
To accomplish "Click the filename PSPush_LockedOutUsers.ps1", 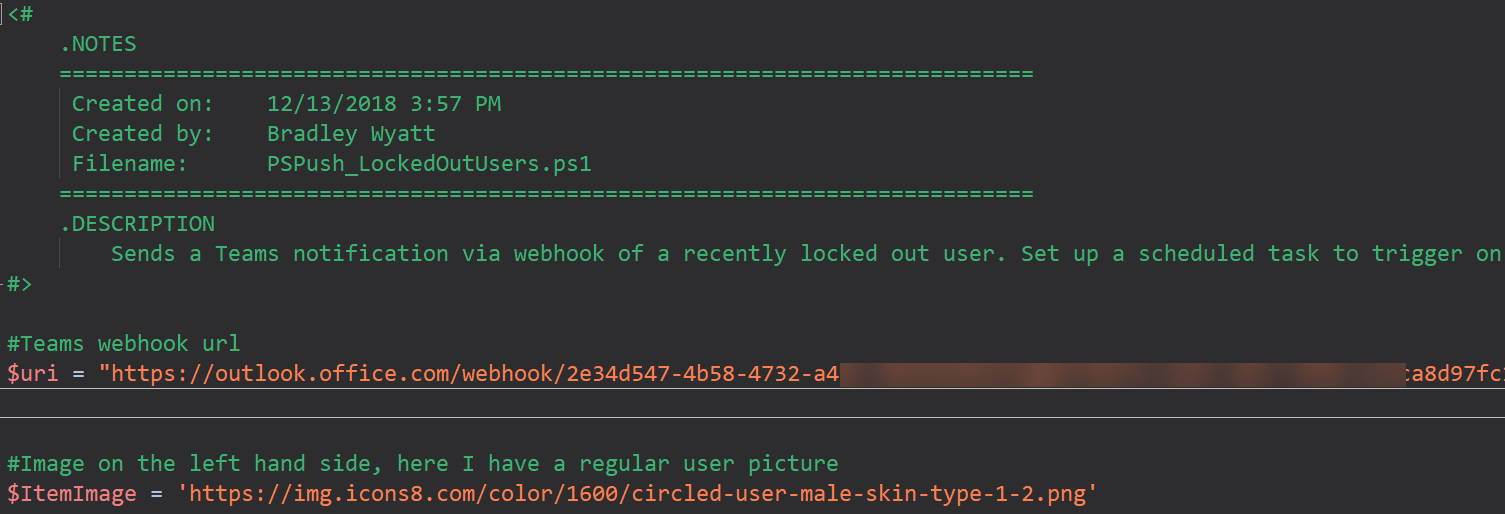I will click(429, 164).
